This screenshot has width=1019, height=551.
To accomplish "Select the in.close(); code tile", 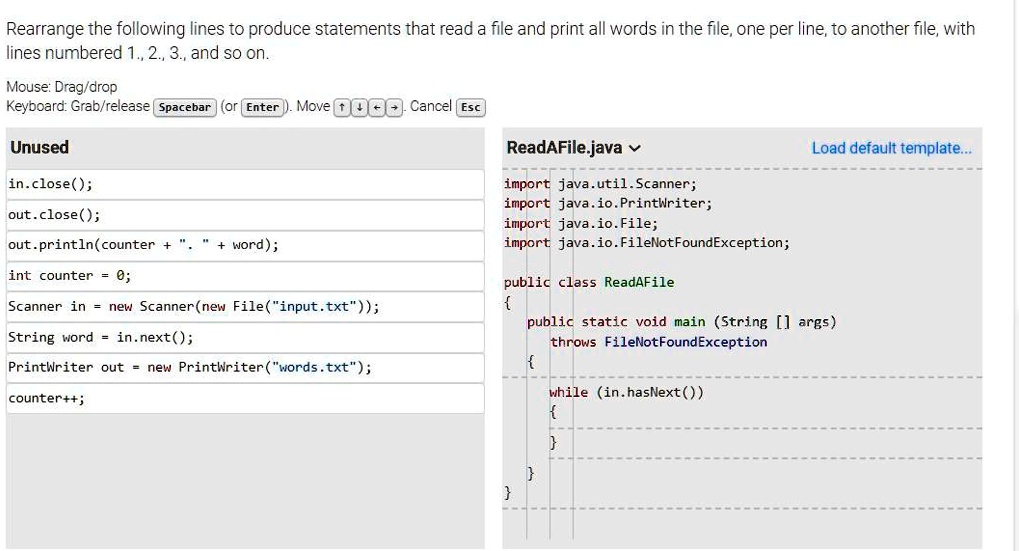I will pos(245,184).
